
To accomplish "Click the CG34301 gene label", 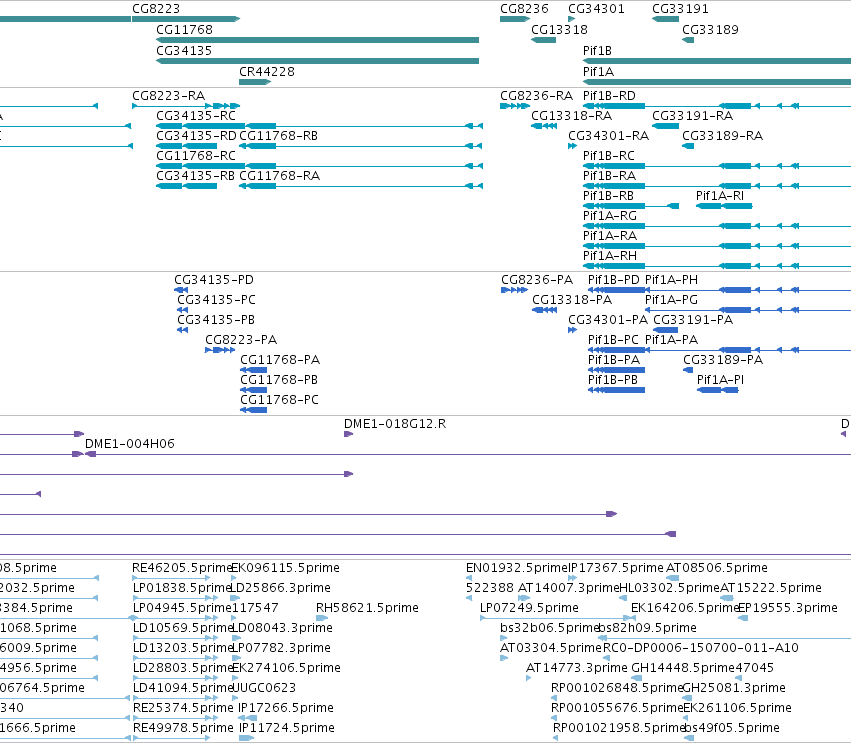I will (x=596, y=9).
